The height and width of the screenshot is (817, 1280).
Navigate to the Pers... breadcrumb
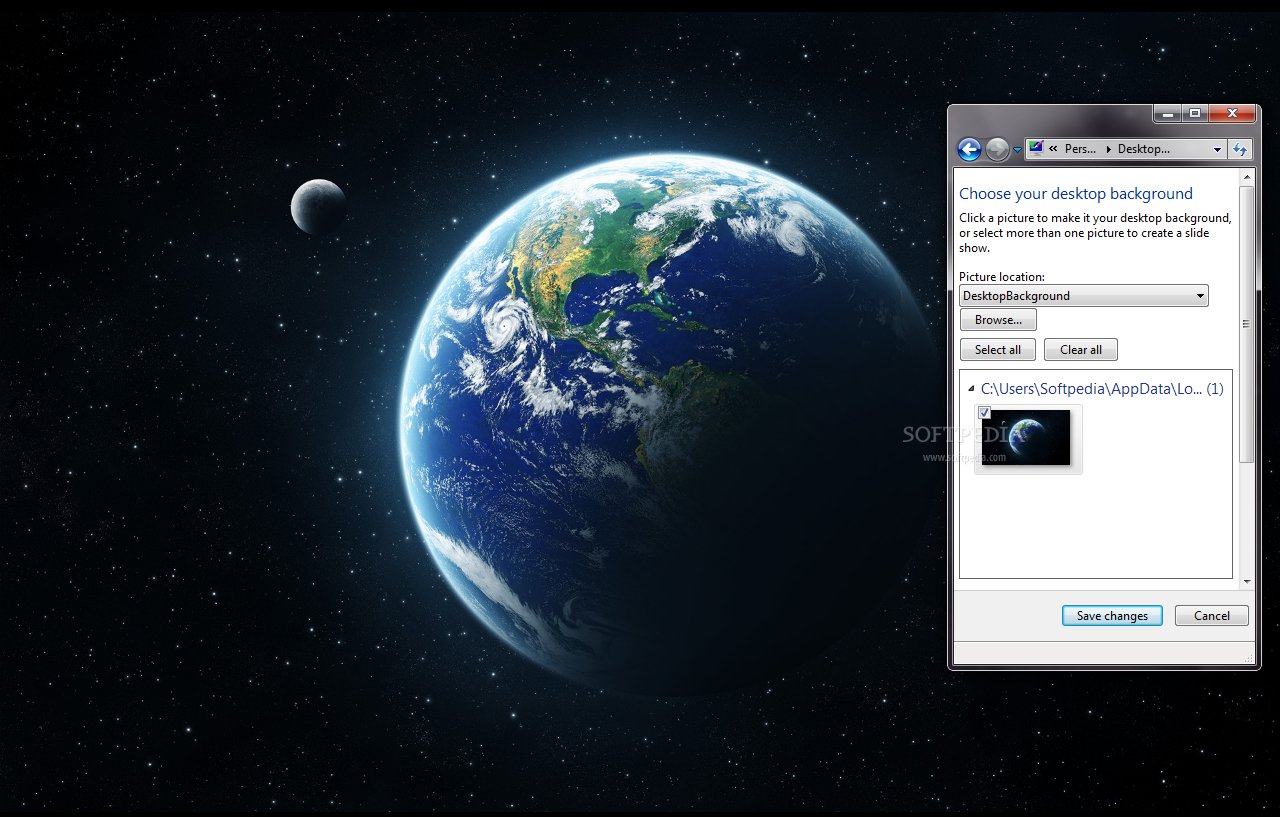(x=1080, y=149)
